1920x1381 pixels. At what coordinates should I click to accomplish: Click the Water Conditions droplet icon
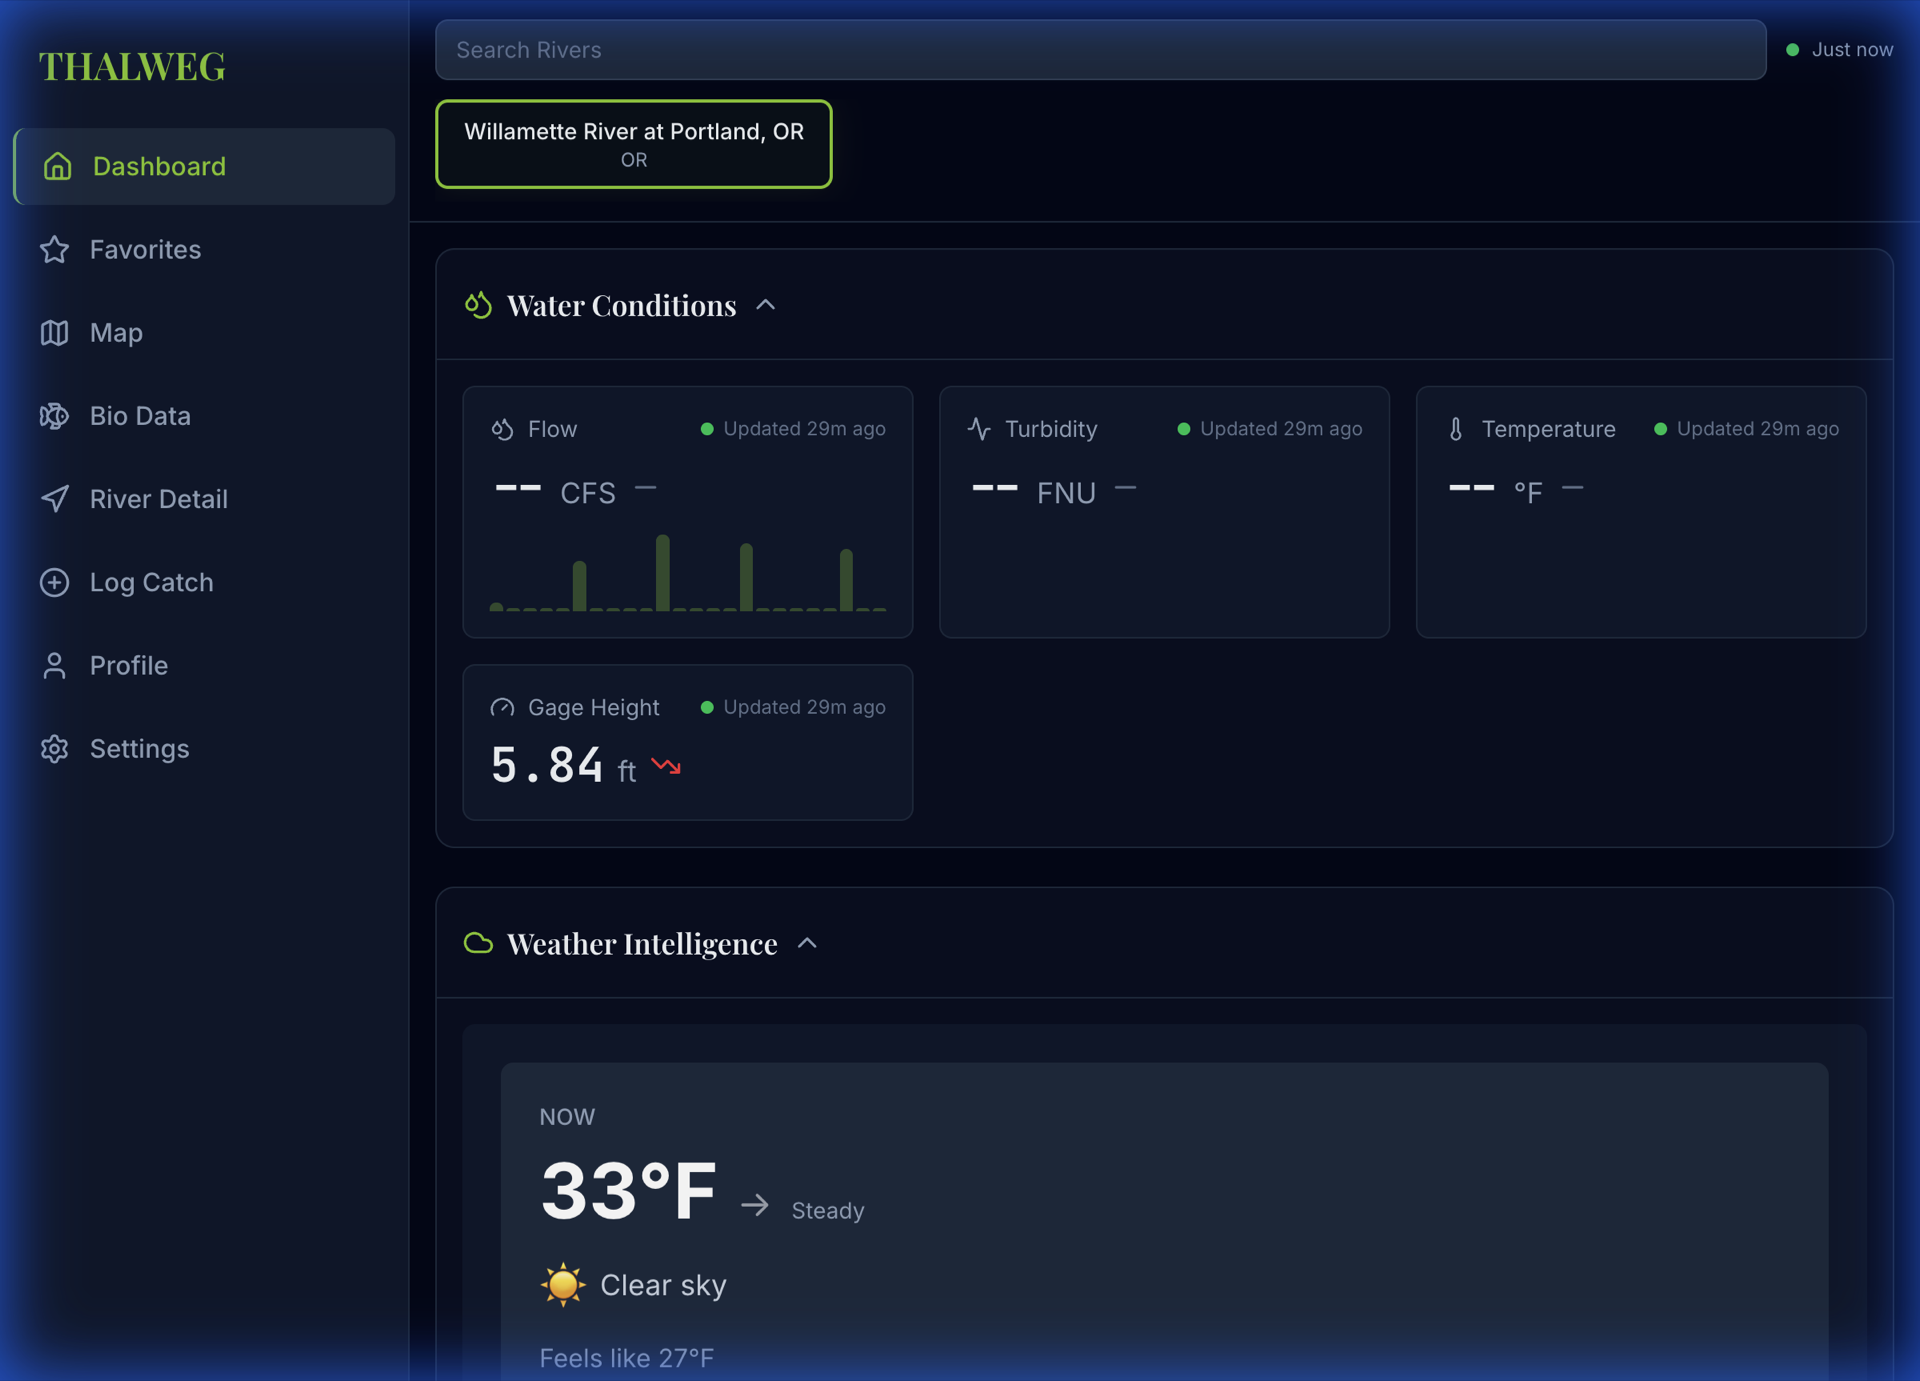[478, 305]
